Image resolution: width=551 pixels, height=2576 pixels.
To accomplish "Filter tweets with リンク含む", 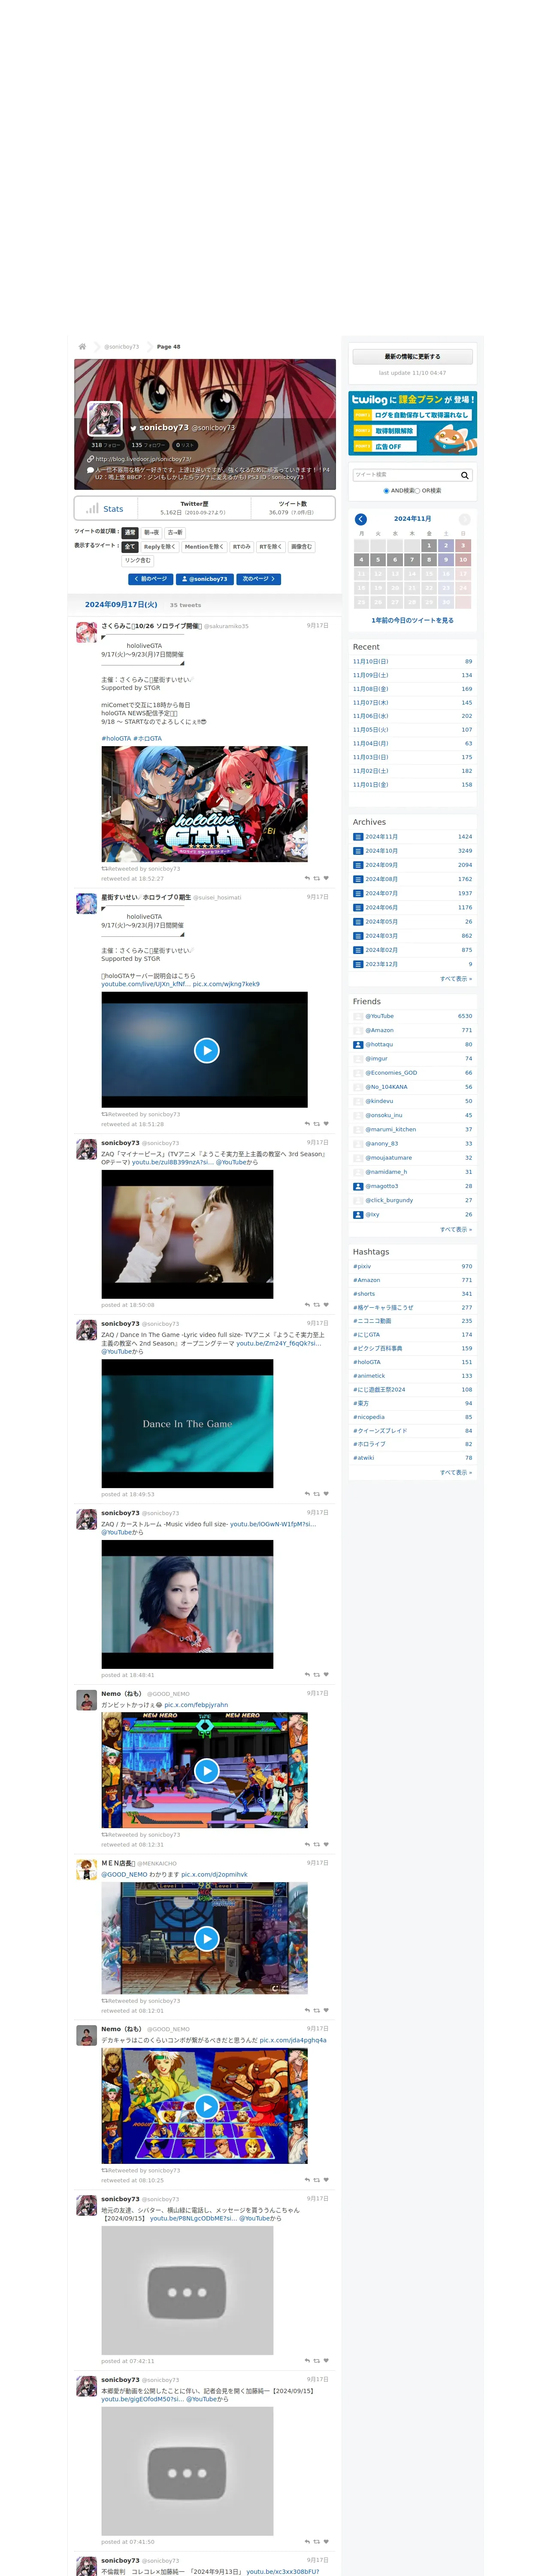I will [x=138, y=561].
